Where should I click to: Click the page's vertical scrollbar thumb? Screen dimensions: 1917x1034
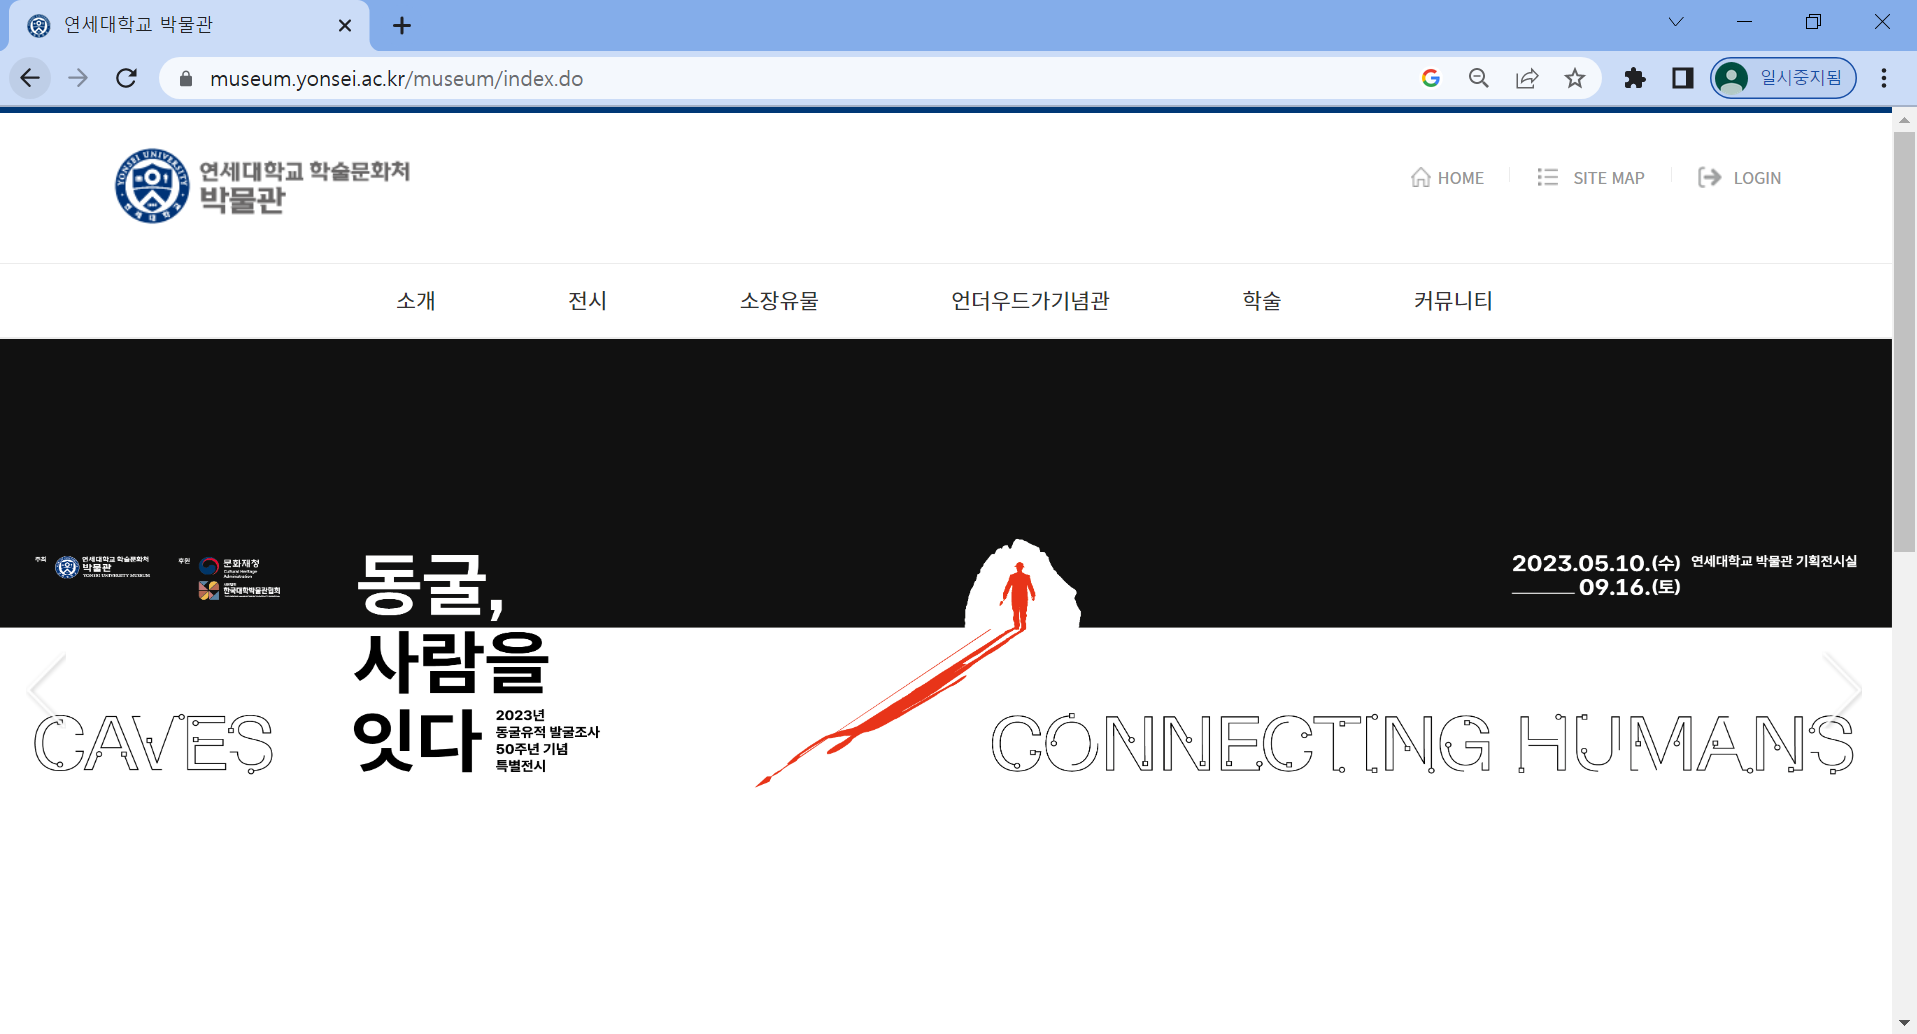click(x=1904, y=342)
